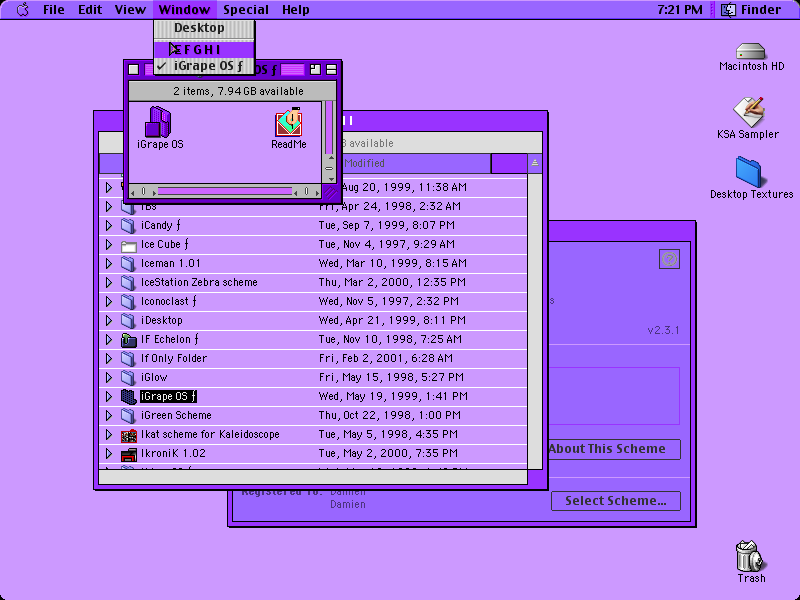
Task: Toggle the sort order button in list header
Action: coord(534,163)
